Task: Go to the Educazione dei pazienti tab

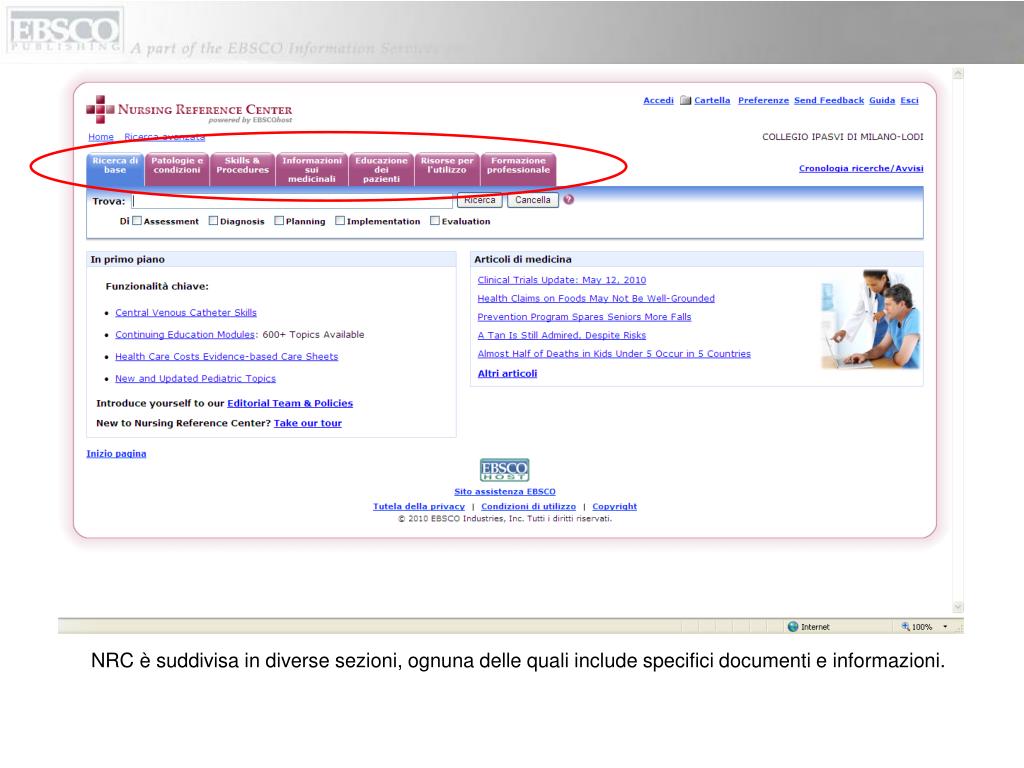Action: point(381,169)
